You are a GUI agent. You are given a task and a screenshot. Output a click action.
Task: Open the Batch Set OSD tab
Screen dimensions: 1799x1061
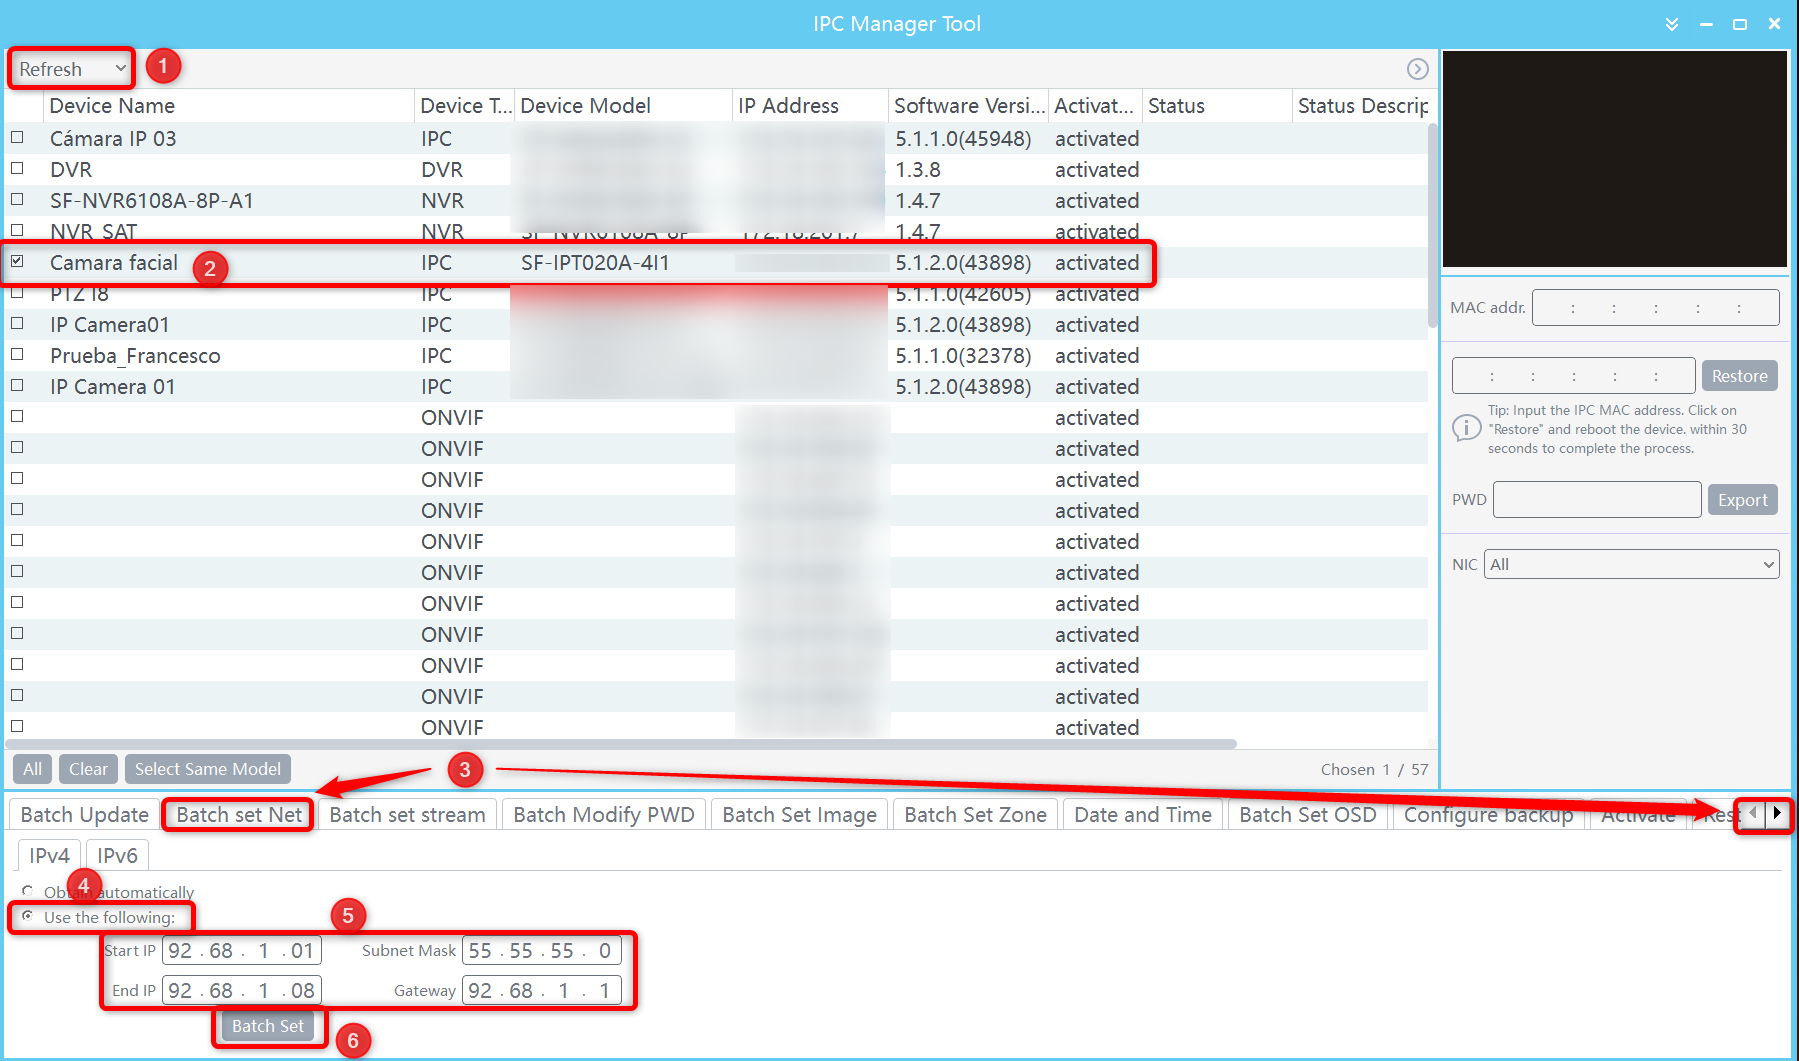[1307, 814]
